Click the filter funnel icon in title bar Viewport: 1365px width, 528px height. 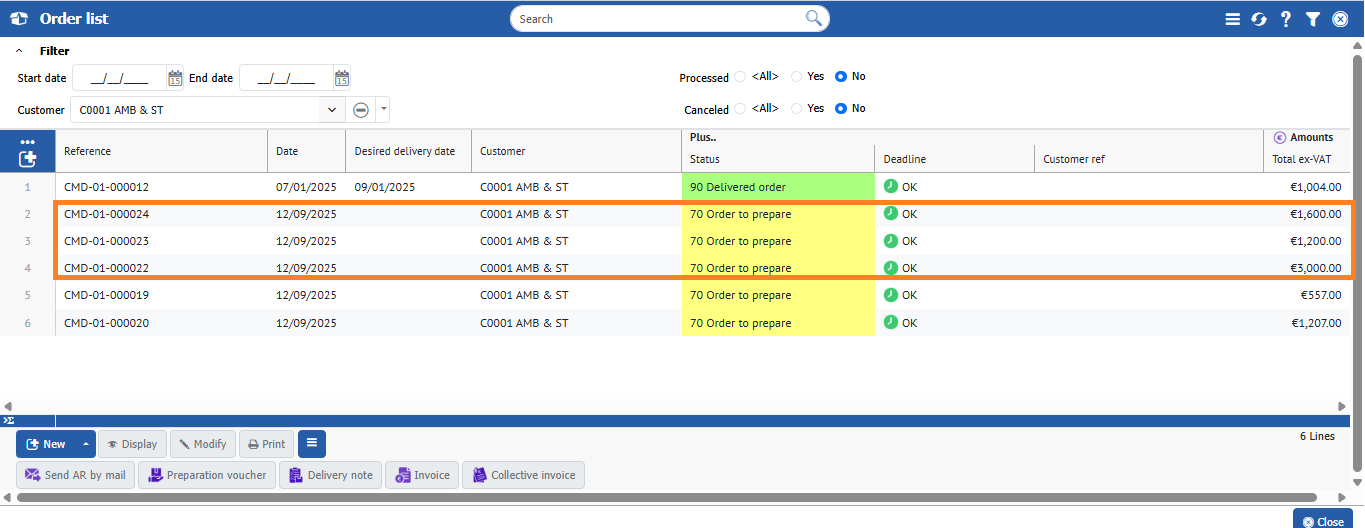click(1313, 19)
